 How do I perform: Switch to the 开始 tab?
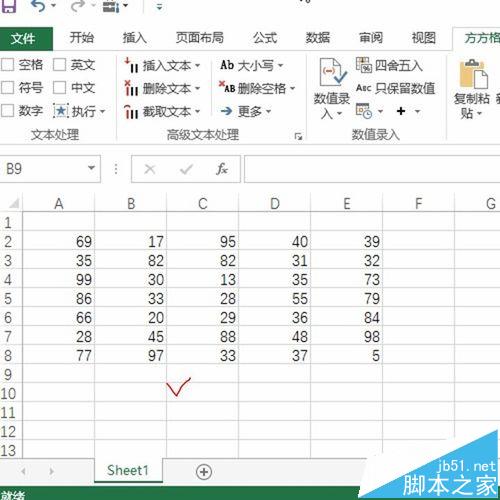[x=82, y=37]
